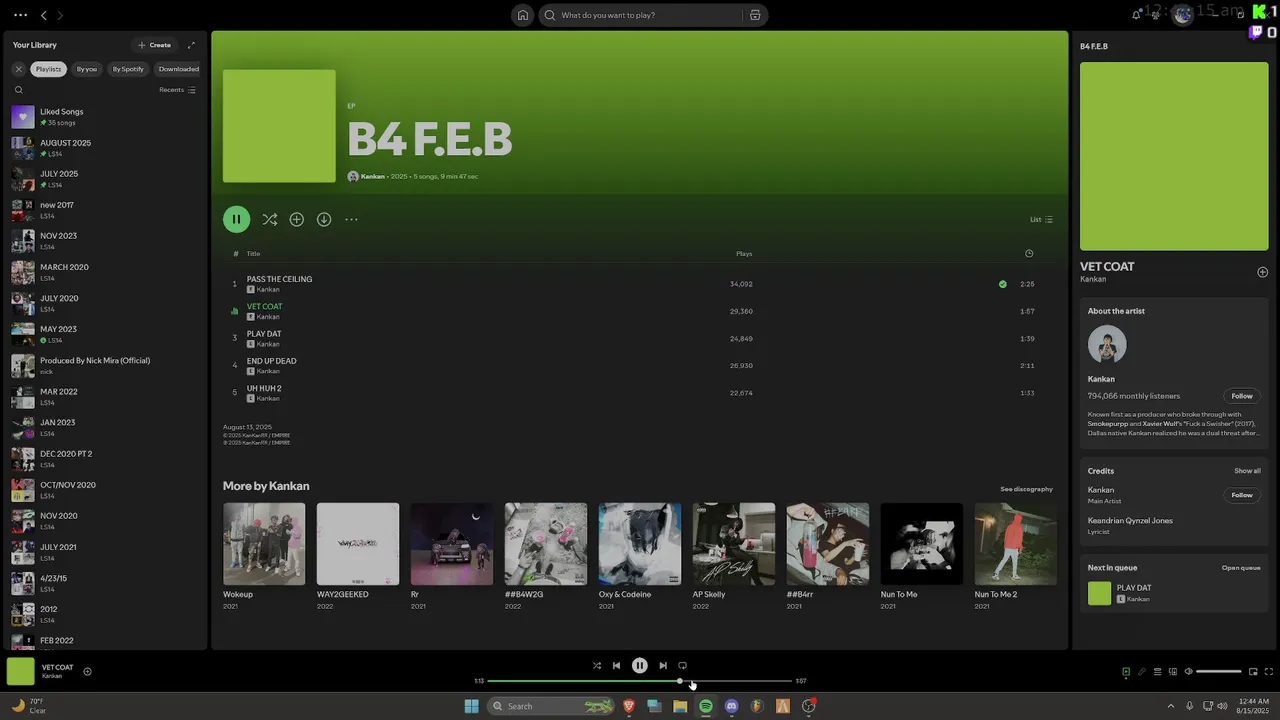Select the UH HUH 2 track row

640,393
